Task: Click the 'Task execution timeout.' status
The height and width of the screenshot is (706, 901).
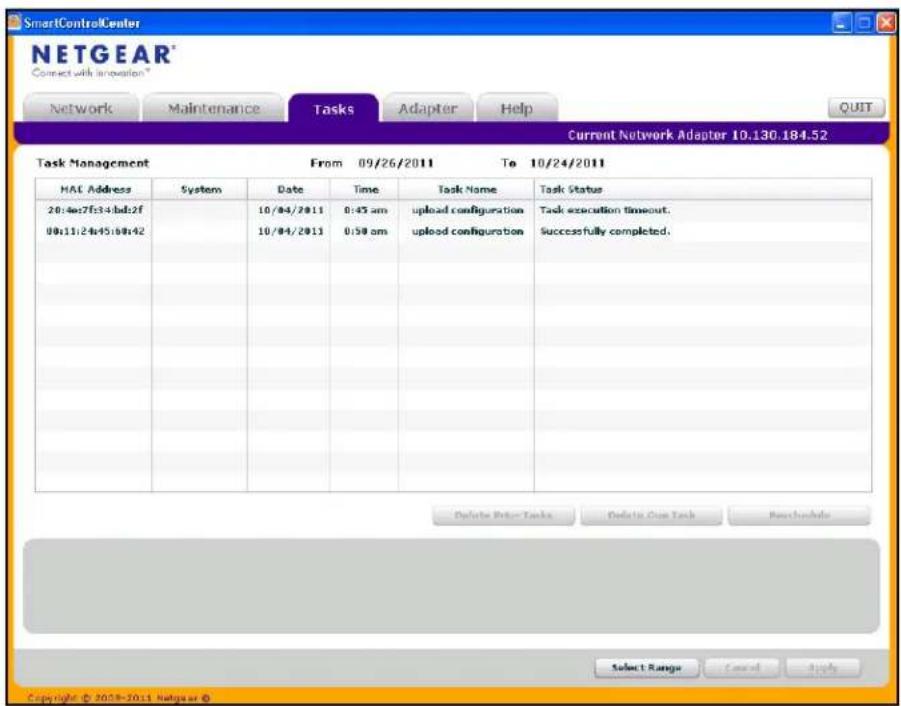Action: 604,210
